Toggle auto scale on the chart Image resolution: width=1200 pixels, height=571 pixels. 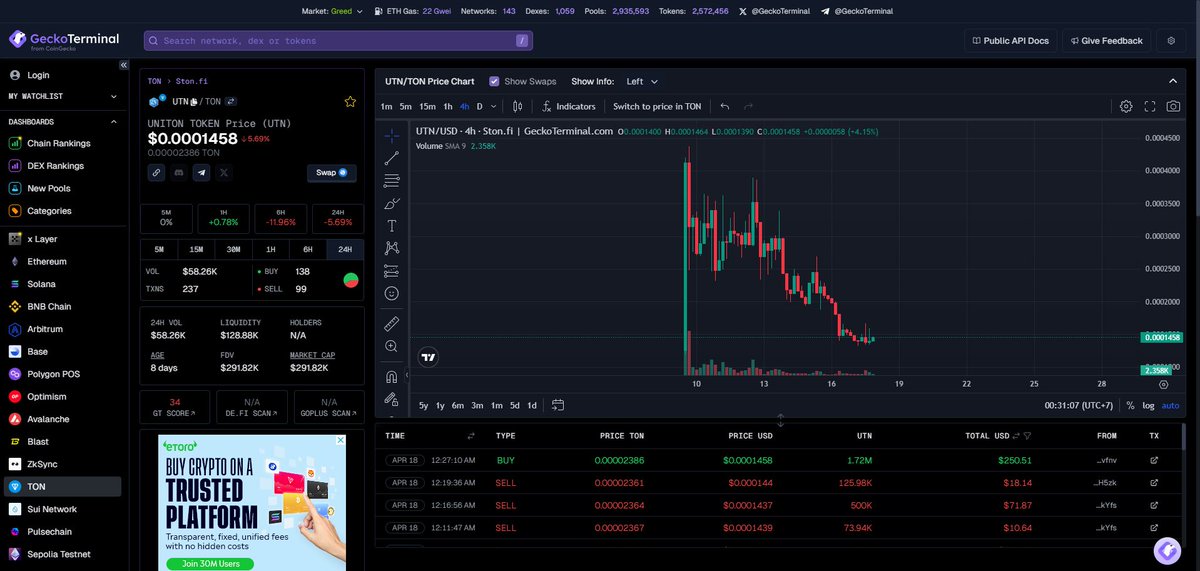click(x=1170, y=405)
